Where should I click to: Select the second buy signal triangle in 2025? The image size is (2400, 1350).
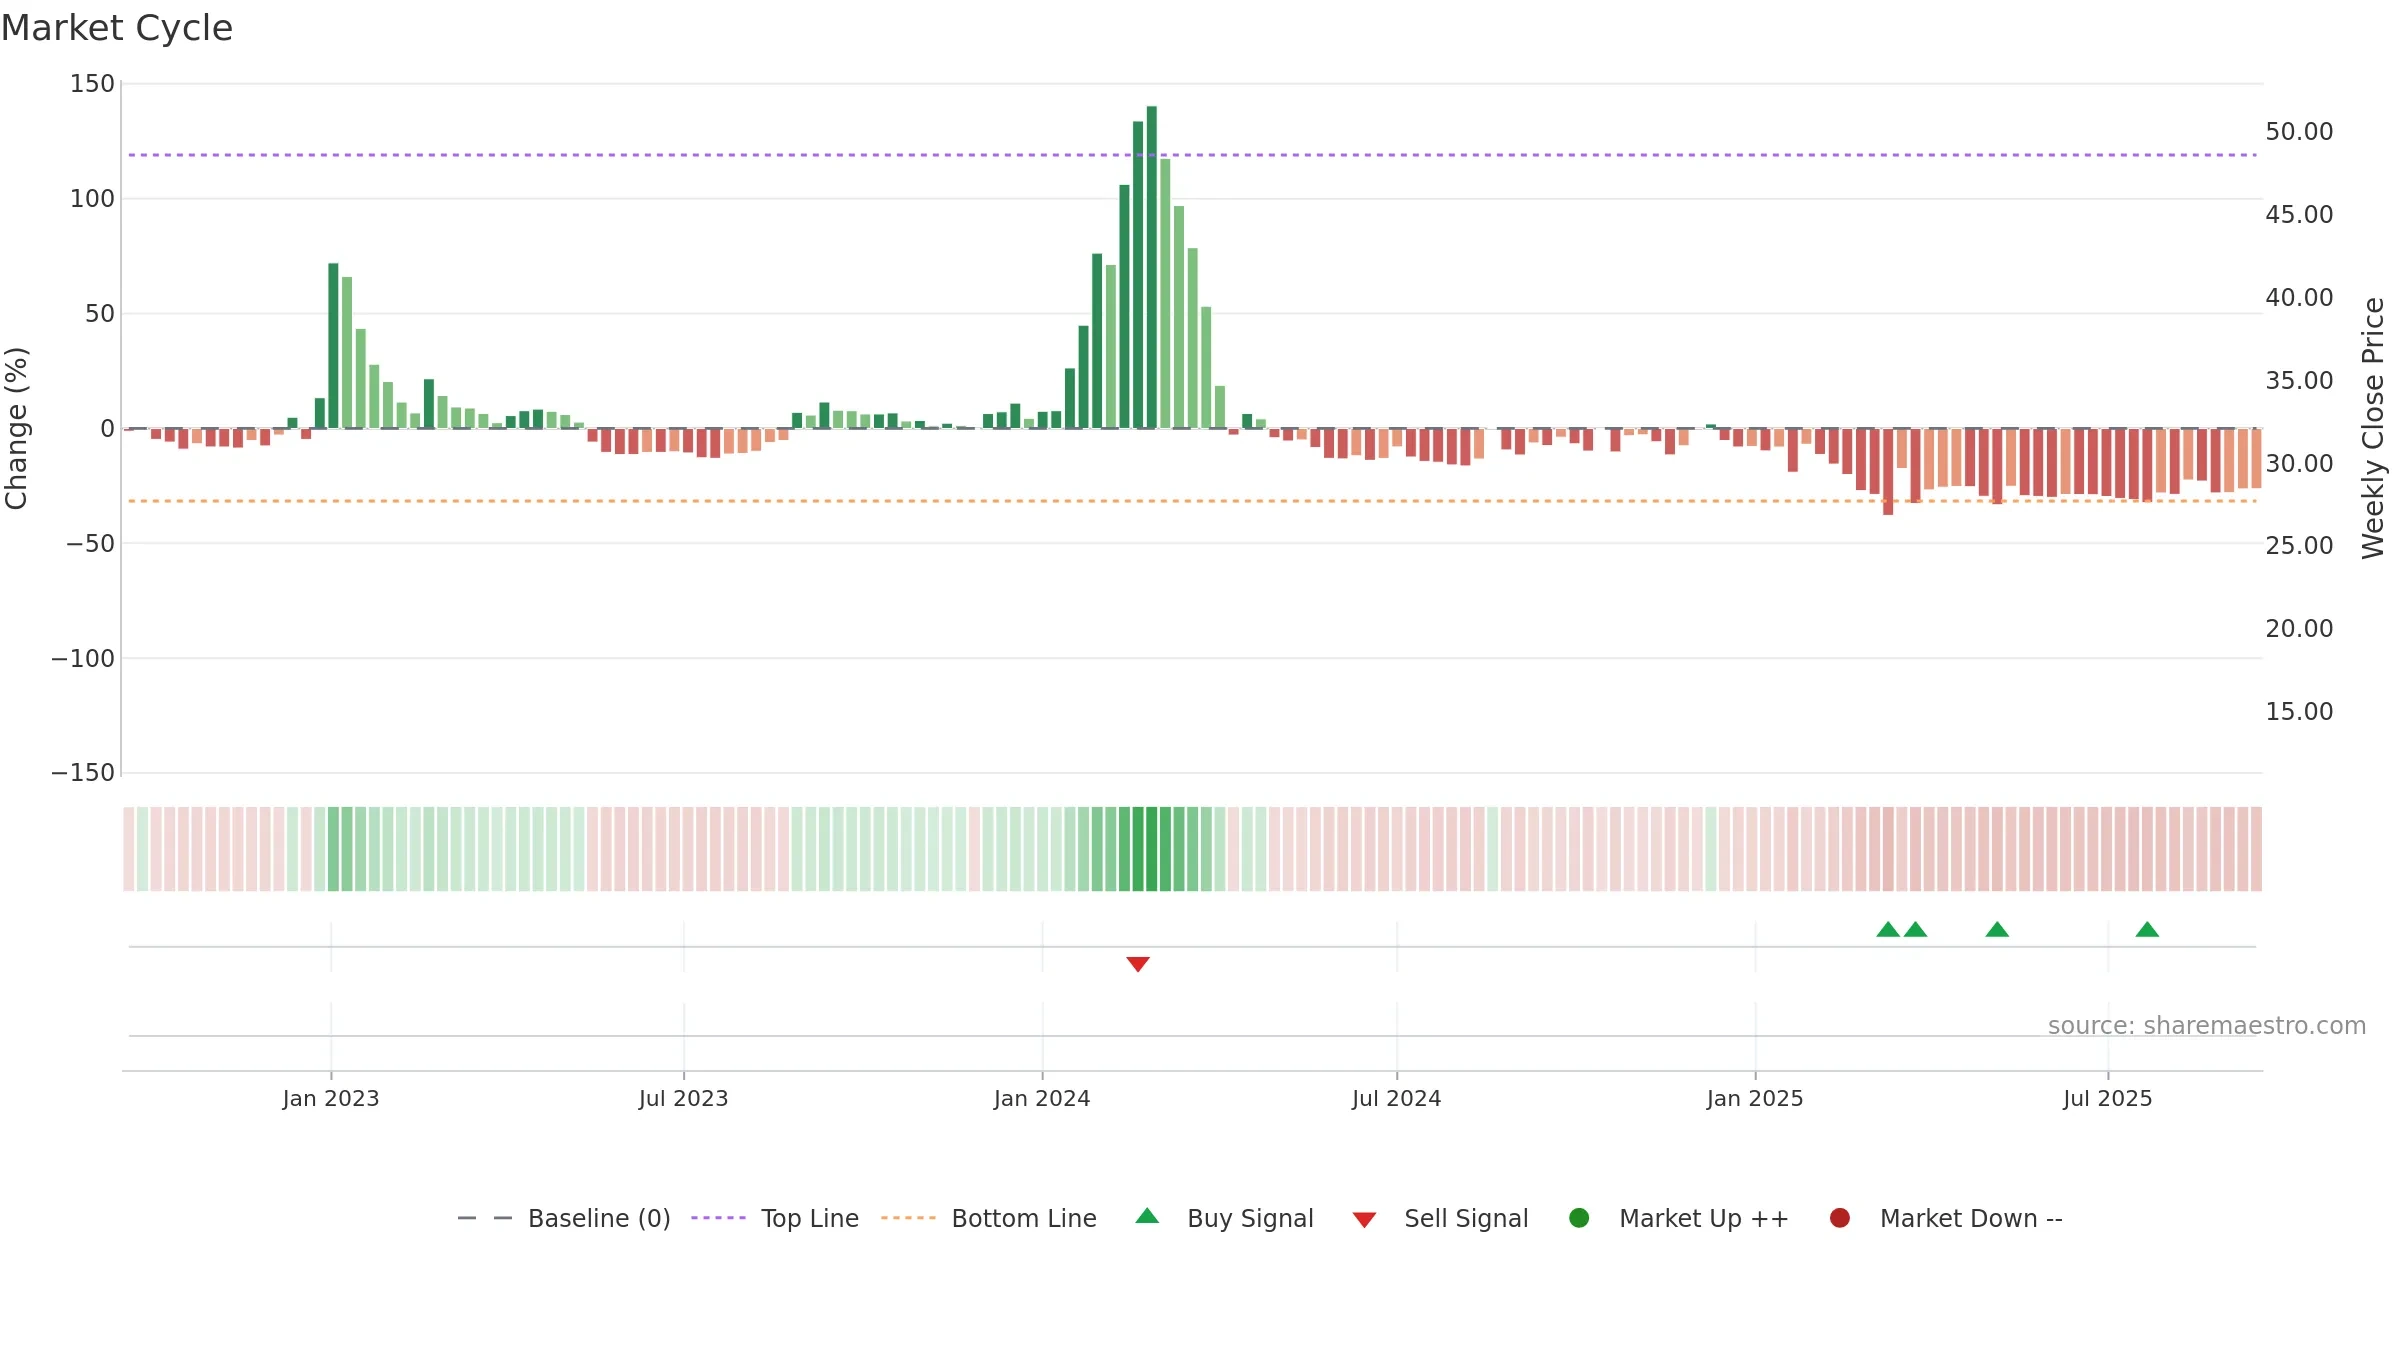(x=1915, y=929)
